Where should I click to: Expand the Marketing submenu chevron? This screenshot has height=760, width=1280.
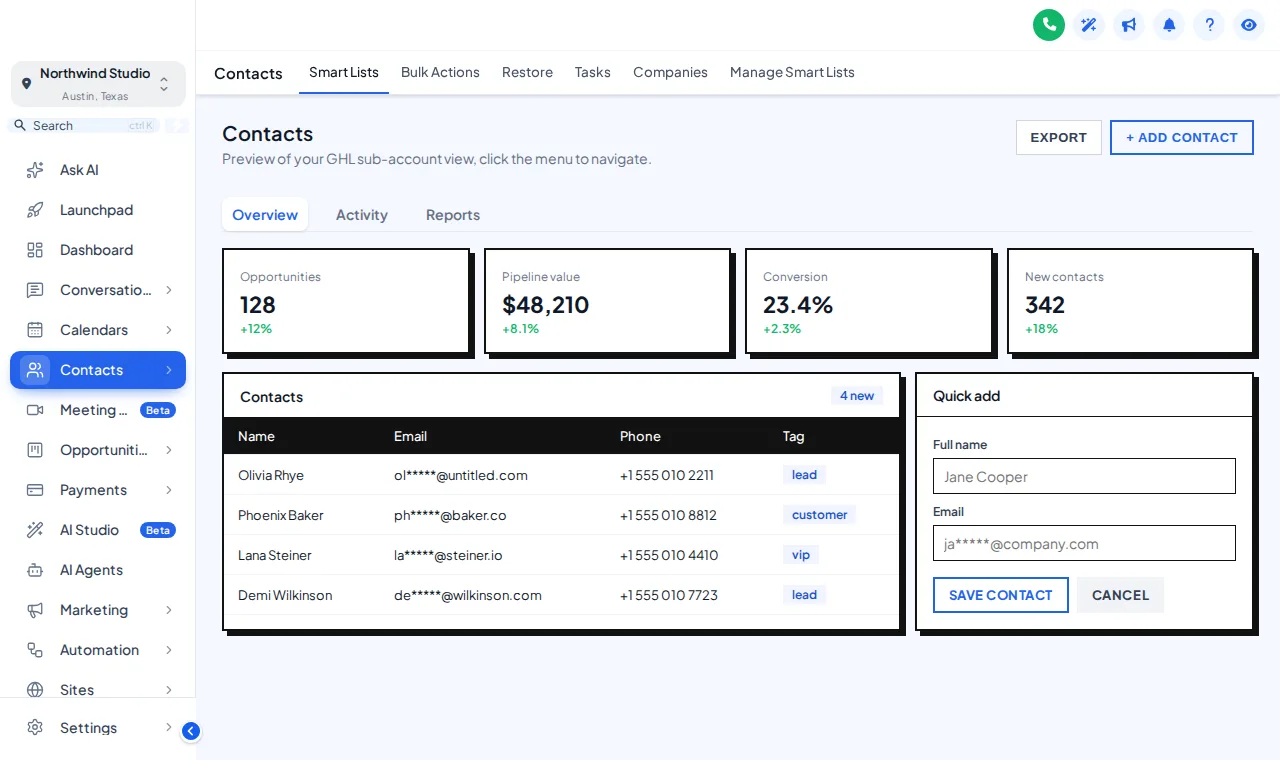169,610
